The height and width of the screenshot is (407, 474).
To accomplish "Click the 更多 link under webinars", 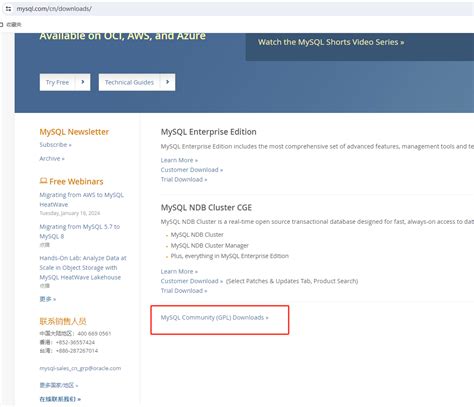I will 48,299.
